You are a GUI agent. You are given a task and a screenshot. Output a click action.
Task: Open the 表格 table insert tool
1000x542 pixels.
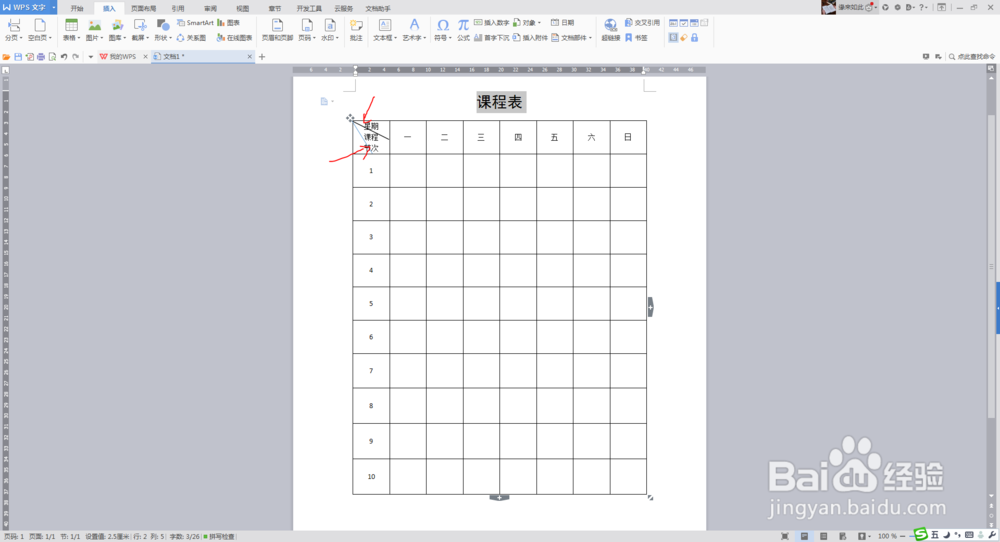point(71,30)
